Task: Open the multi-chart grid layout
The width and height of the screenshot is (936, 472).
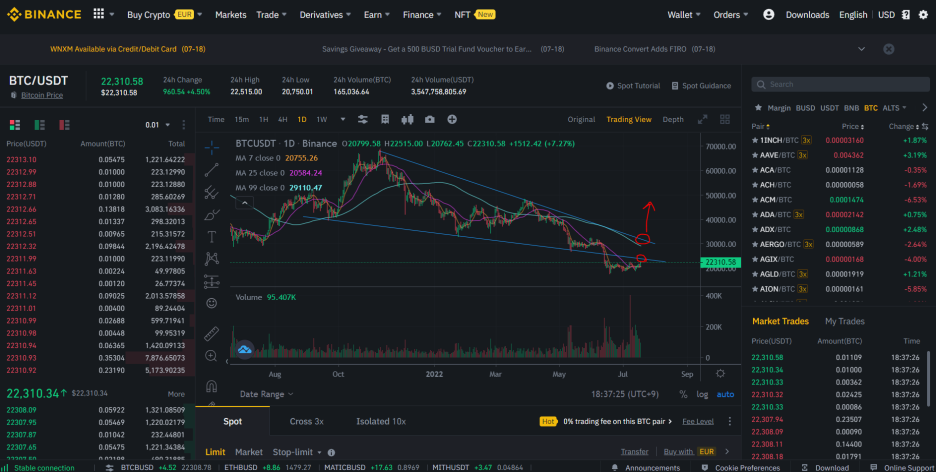Action: point(725,119)
